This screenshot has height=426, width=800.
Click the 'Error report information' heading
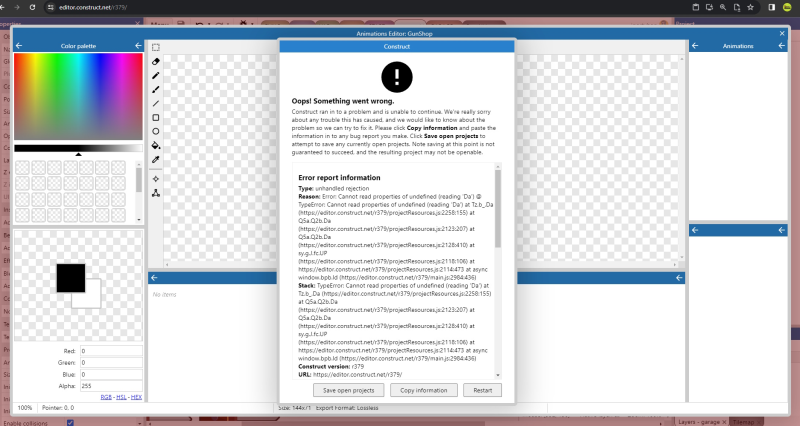pos(339,178)
